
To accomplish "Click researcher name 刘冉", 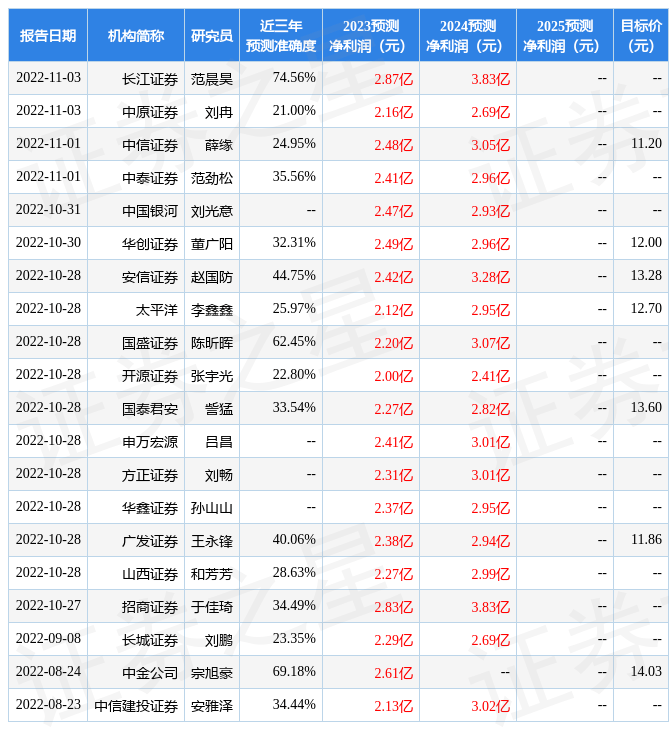I will tap(219, 112).
